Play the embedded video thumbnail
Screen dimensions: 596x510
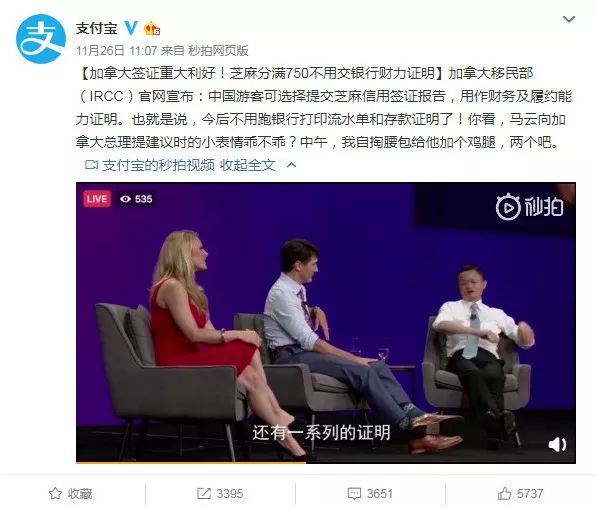[x=326, y=323]
